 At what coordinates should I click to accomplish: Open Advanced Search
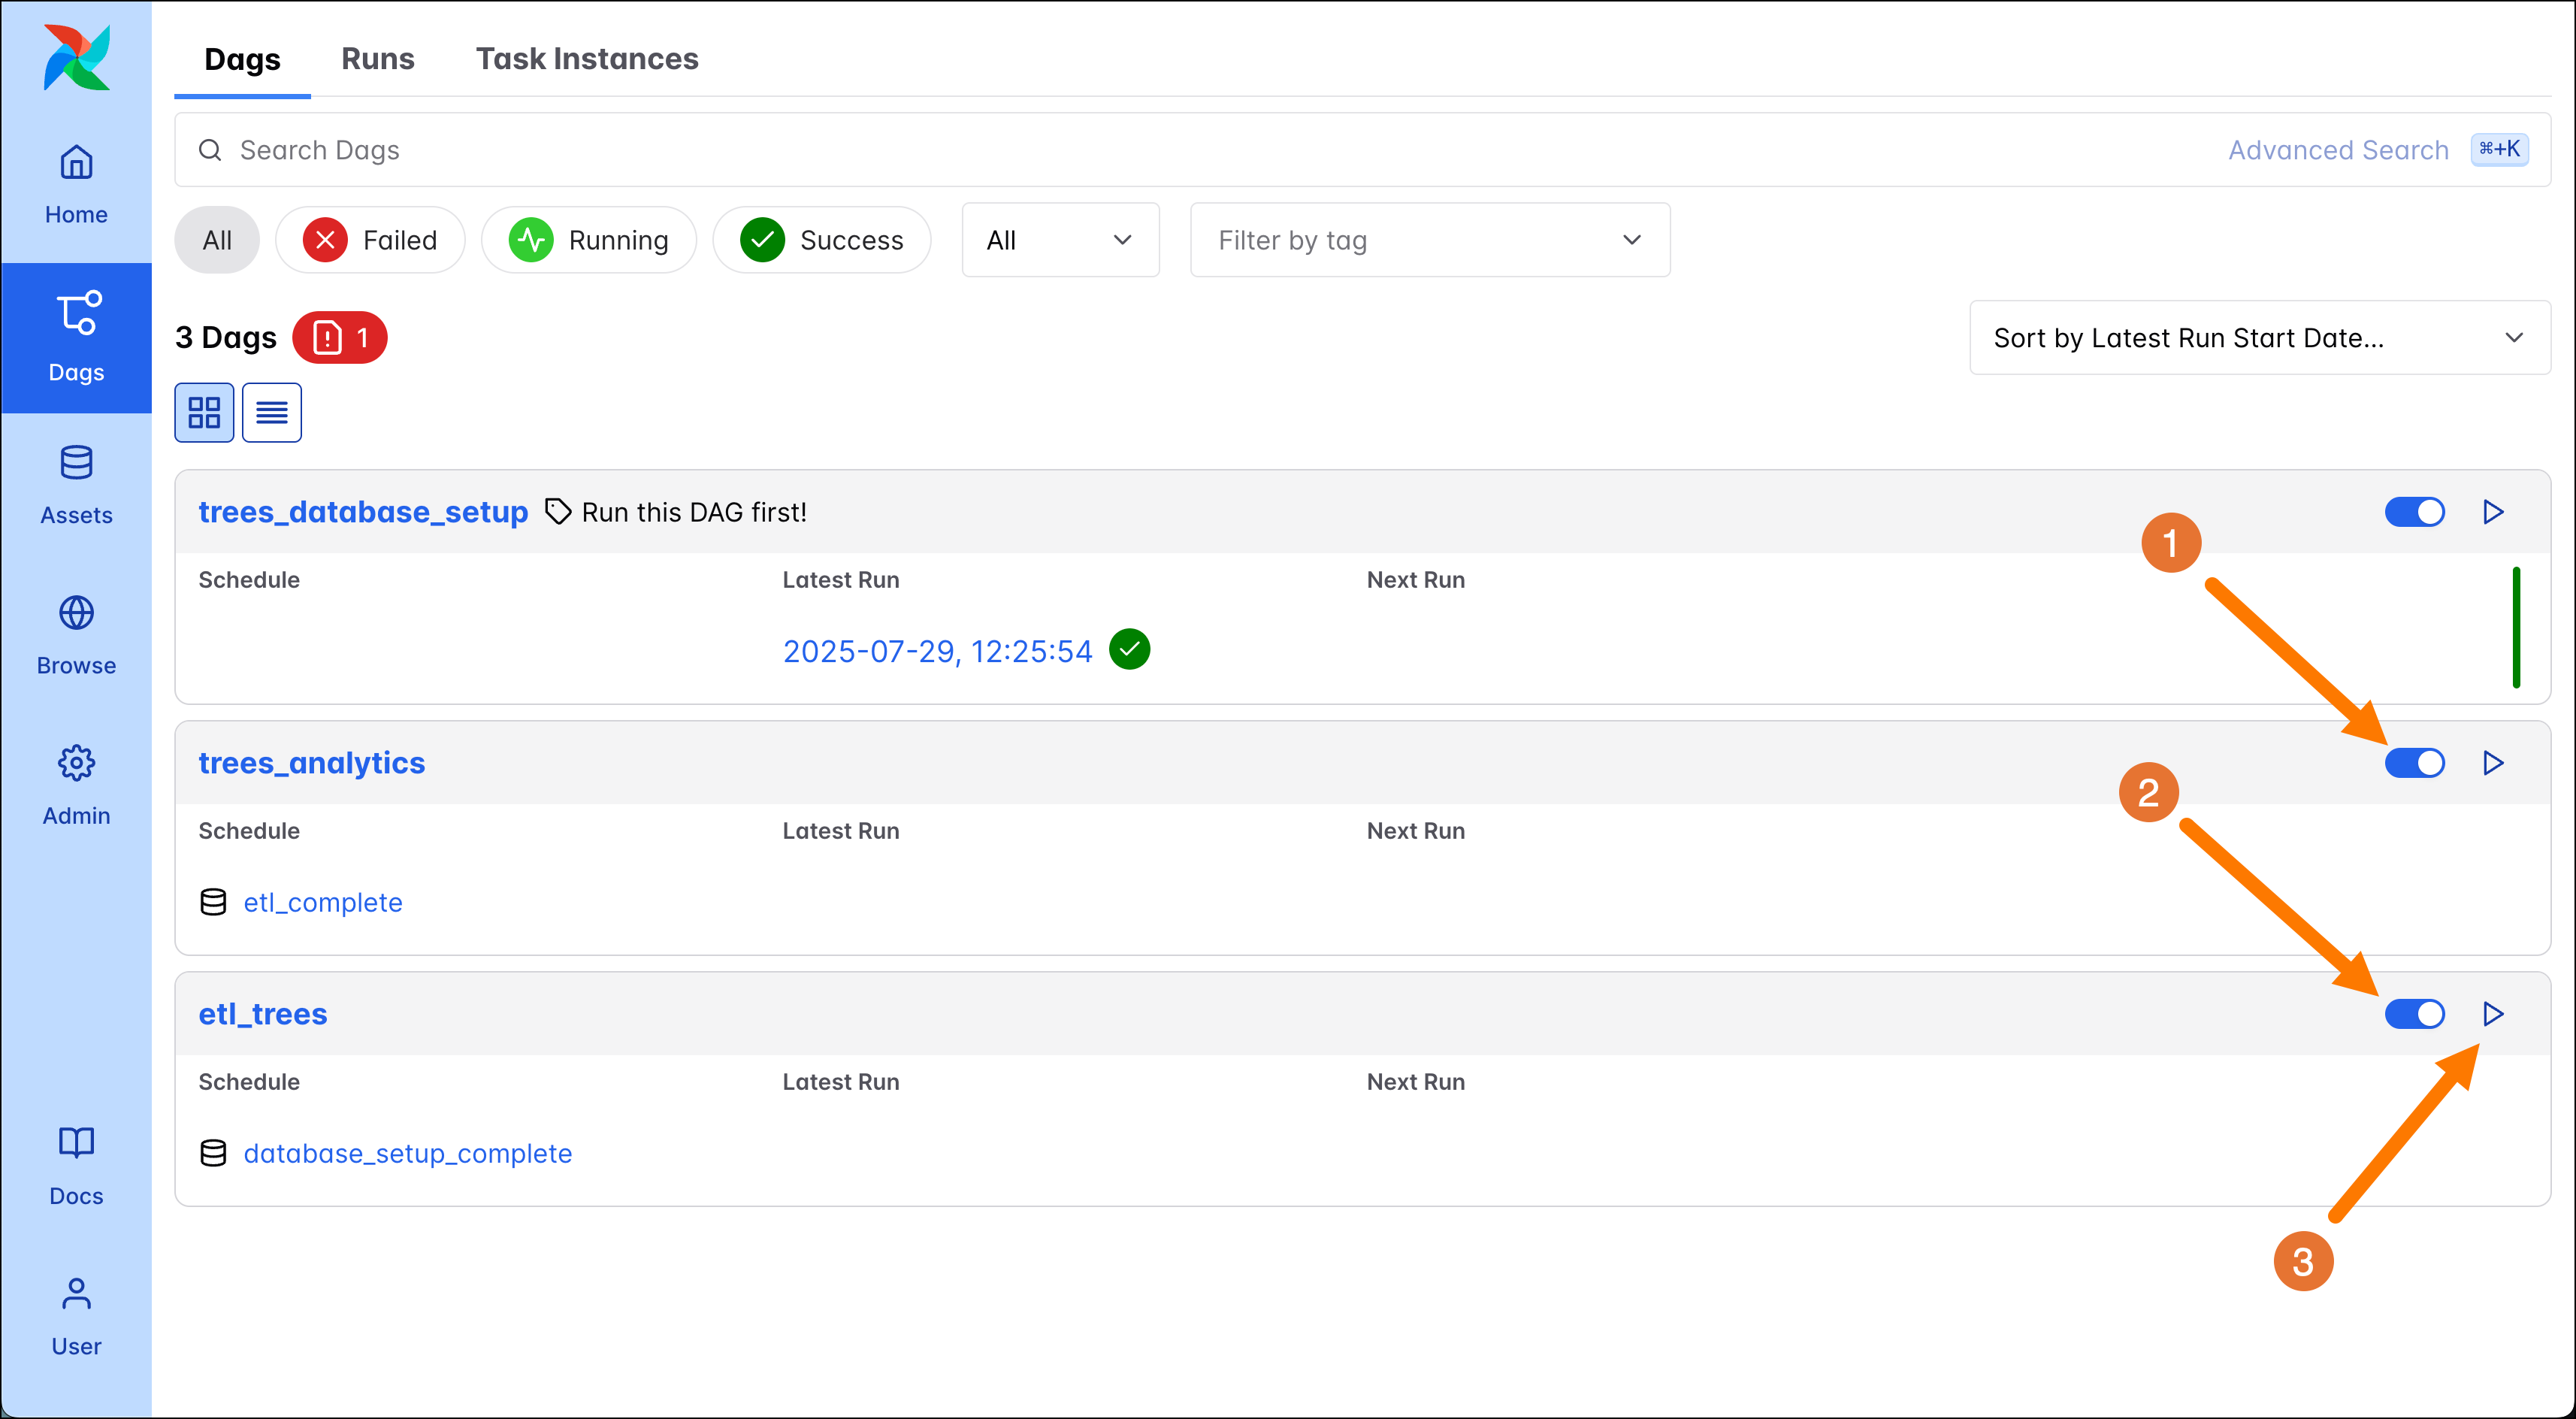pyautogui.click(x=2337, y=149)
